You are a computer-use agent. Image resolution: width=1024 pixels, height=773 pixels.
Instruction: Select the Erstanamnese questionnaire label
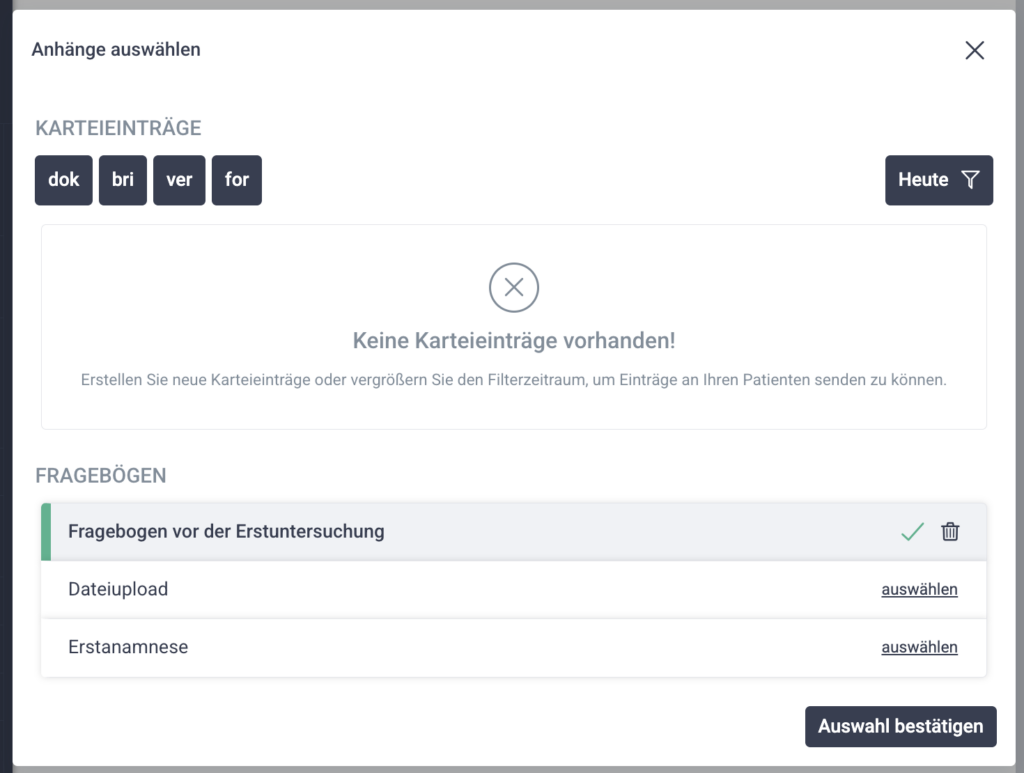(128, 648)
